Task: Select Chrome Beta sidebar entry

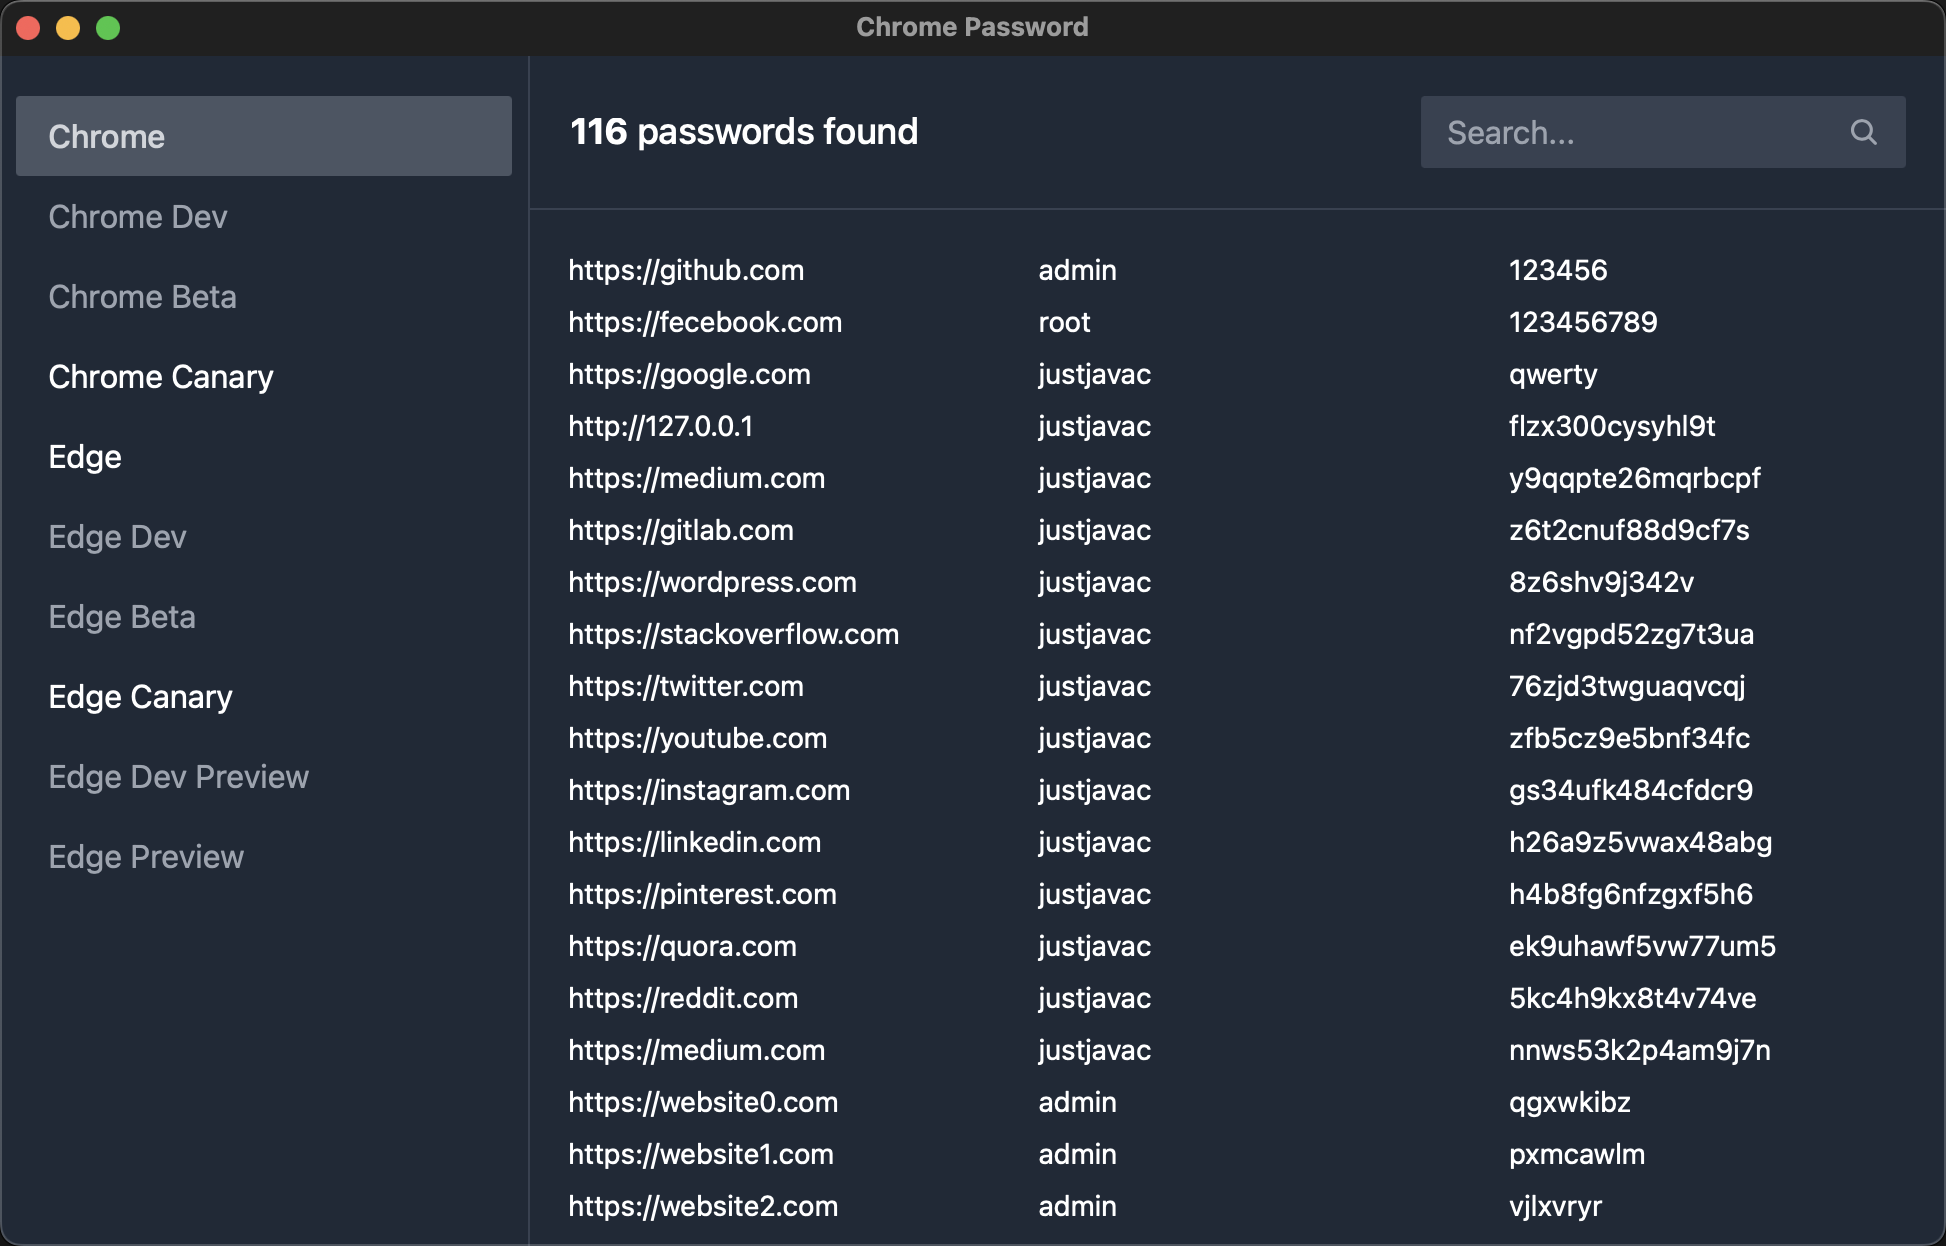Action: point(142,297)
